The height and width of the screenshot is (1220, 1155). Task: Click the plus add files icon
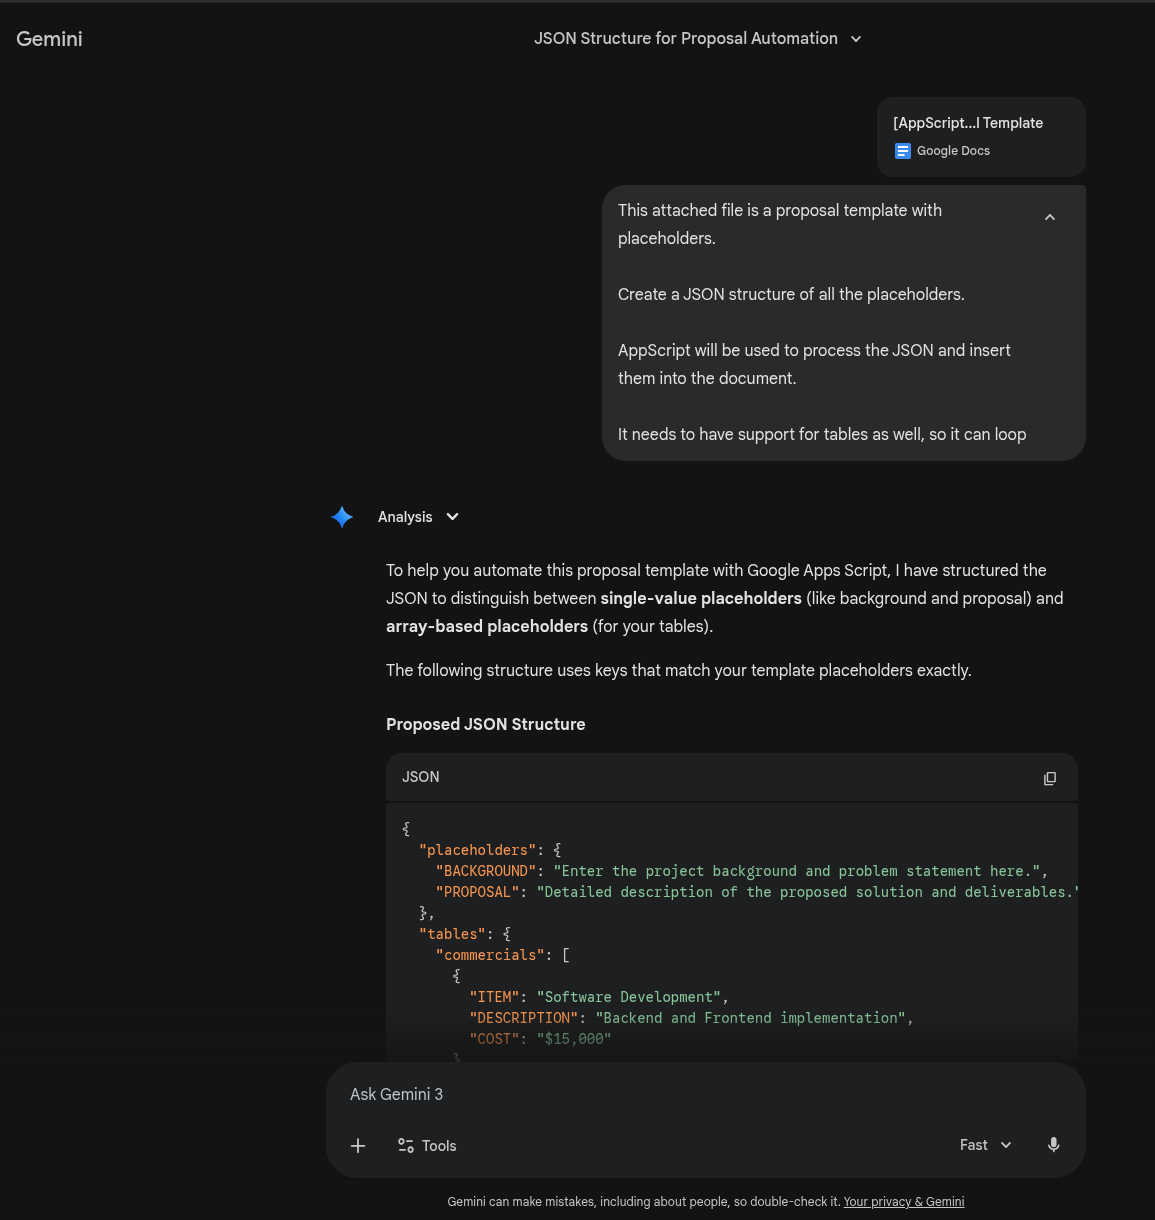pos(358,1146)
